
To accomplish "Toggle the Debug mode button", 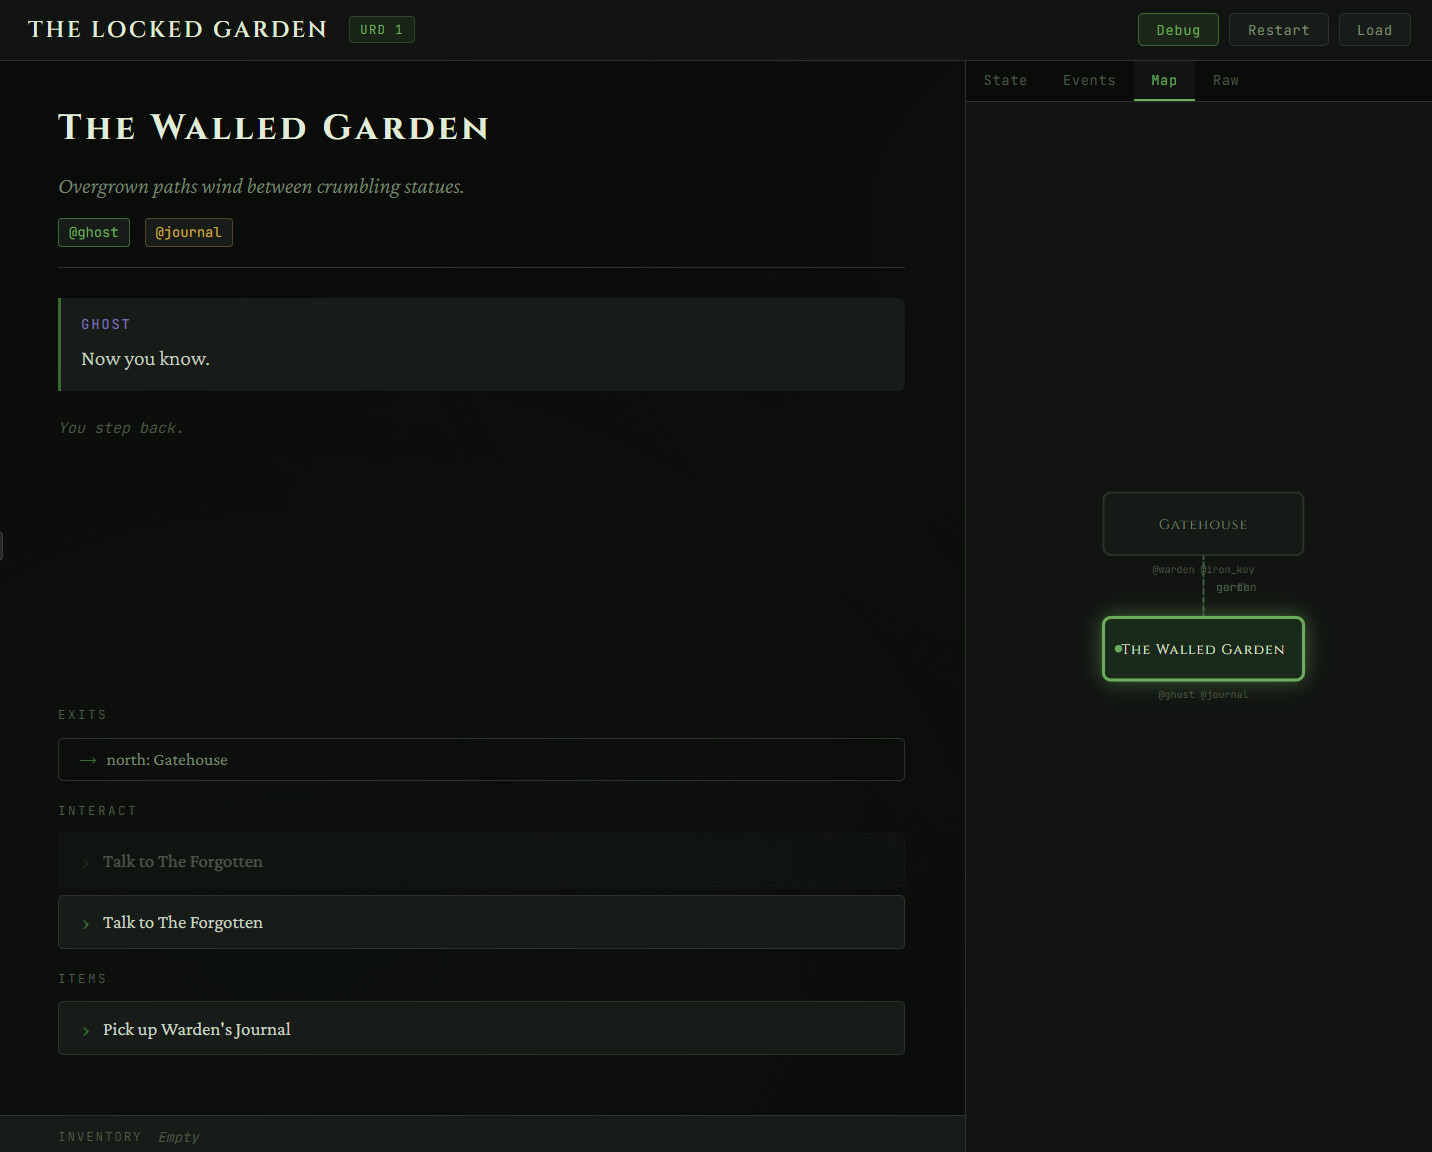I will [x=1177, y=30].
